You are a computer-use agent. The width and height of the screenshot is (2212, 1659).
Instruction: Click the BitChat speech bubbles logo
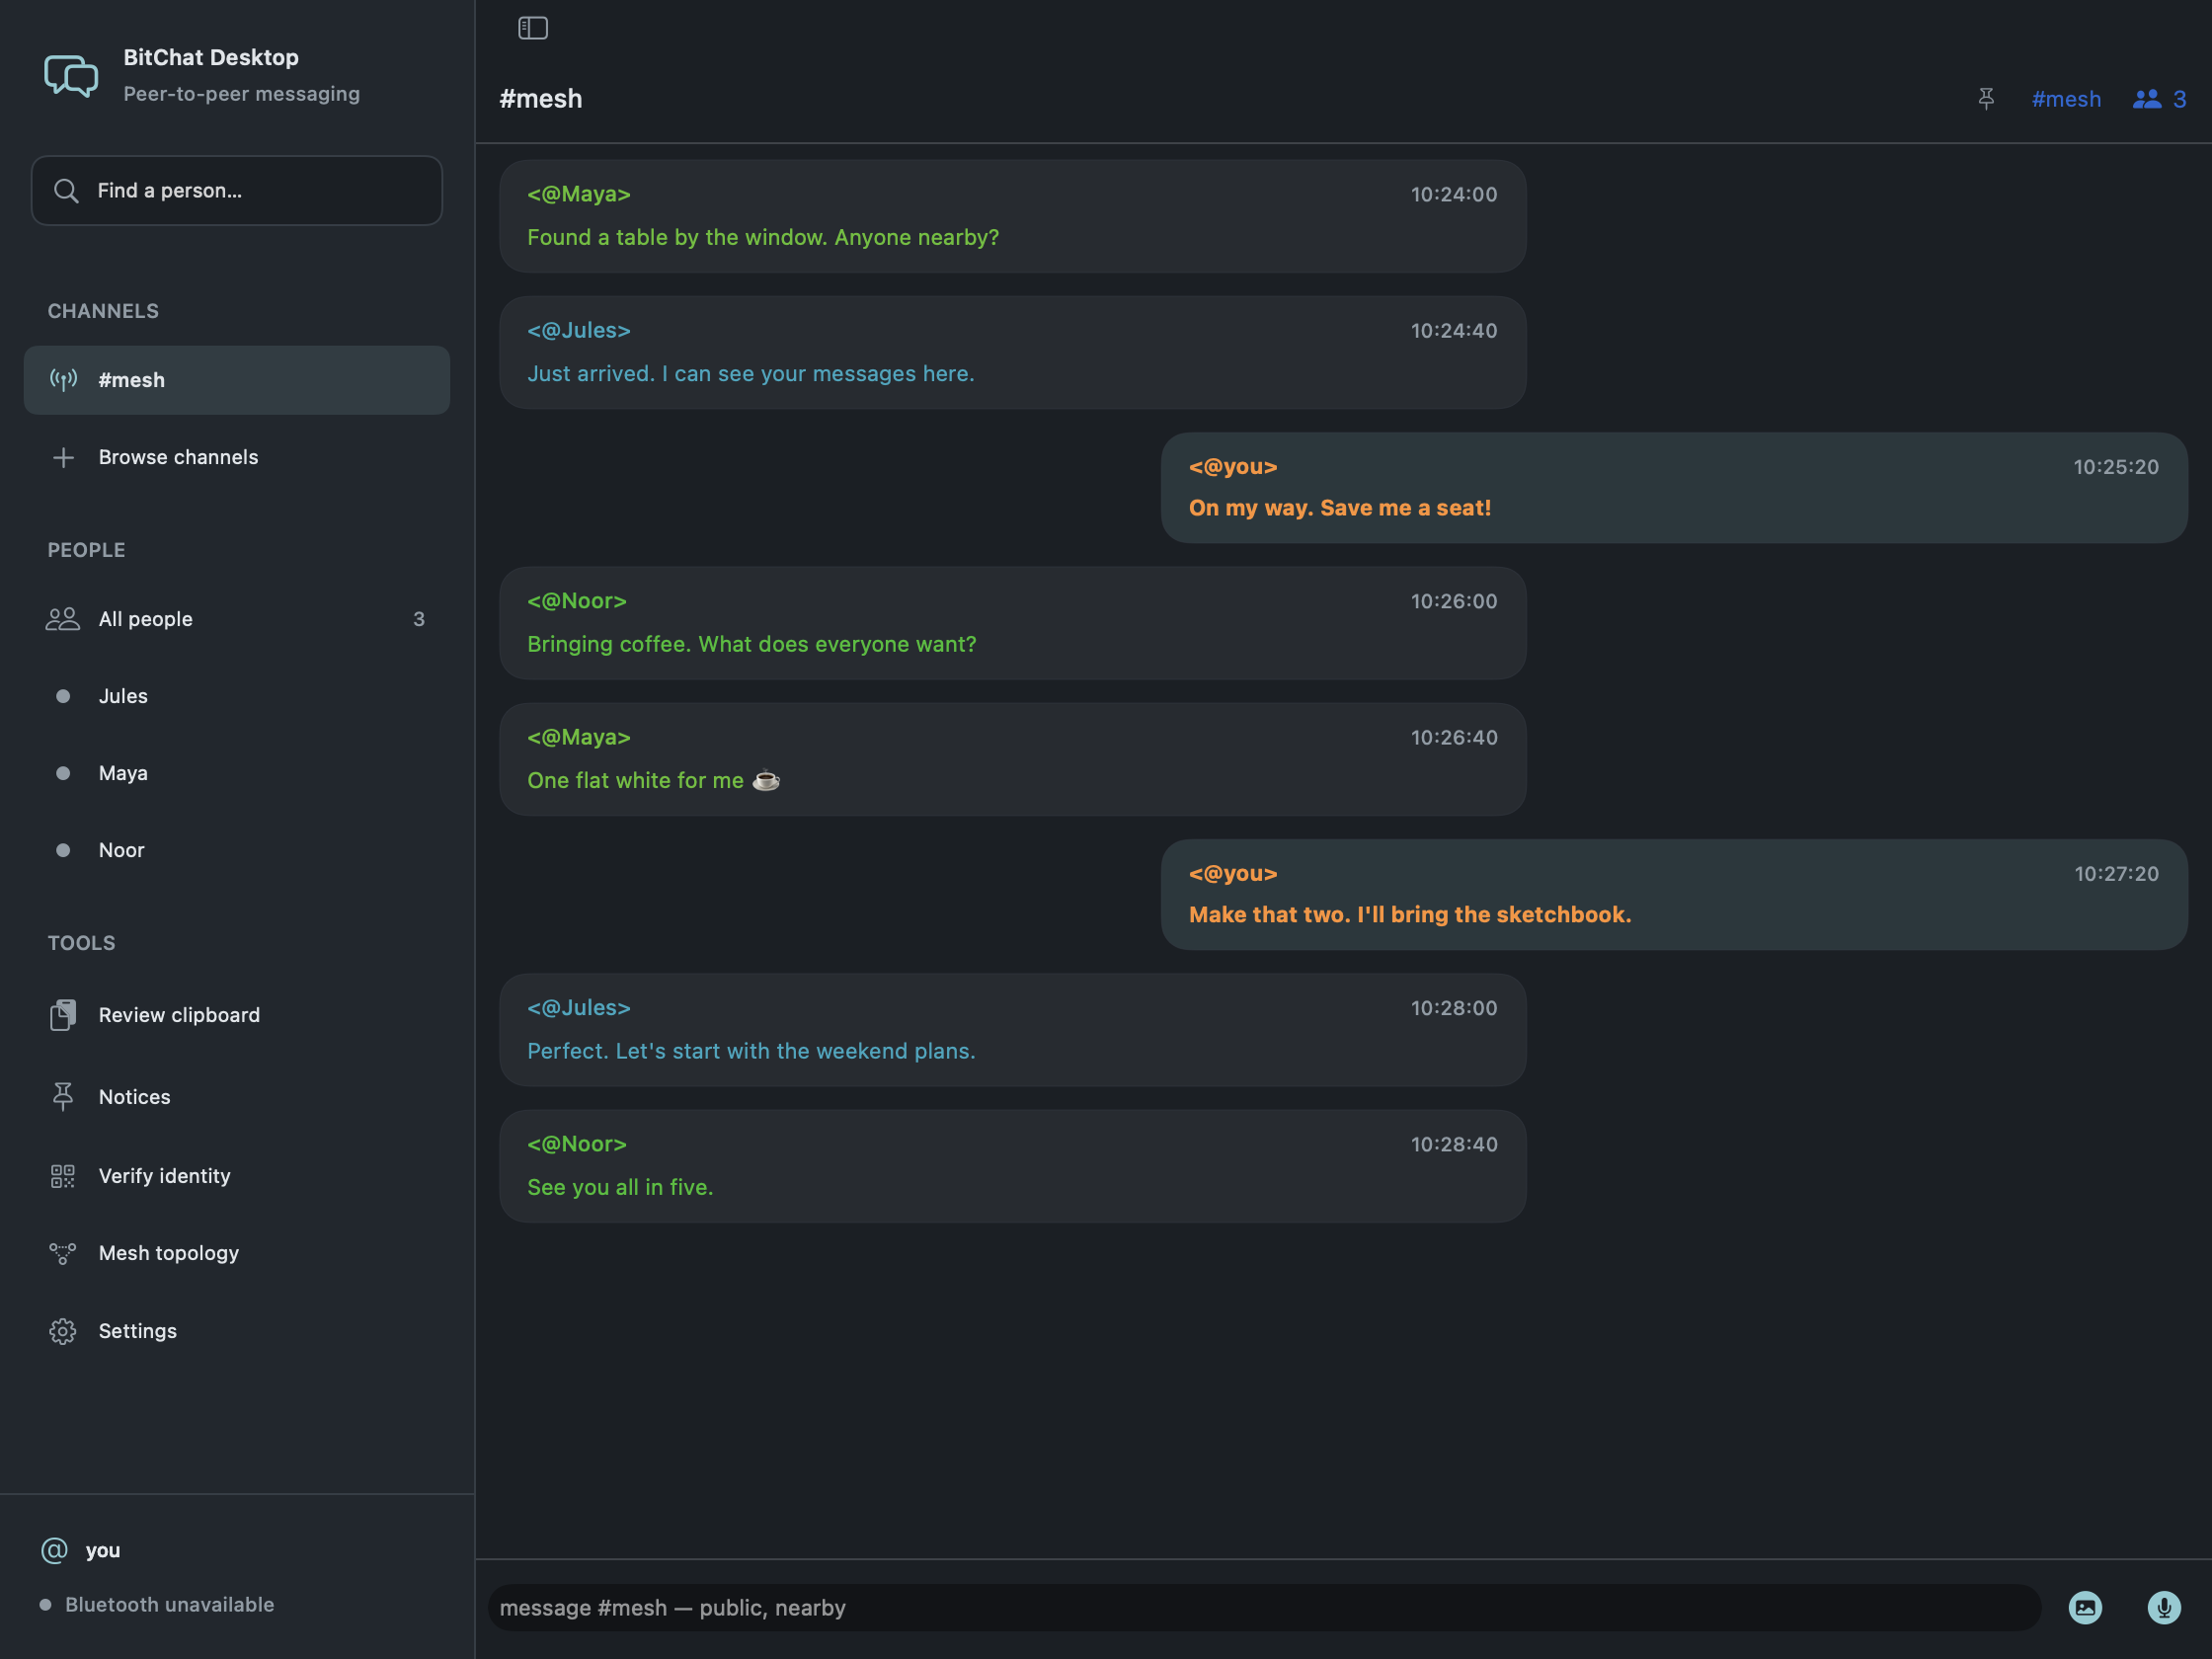(71, 75)
